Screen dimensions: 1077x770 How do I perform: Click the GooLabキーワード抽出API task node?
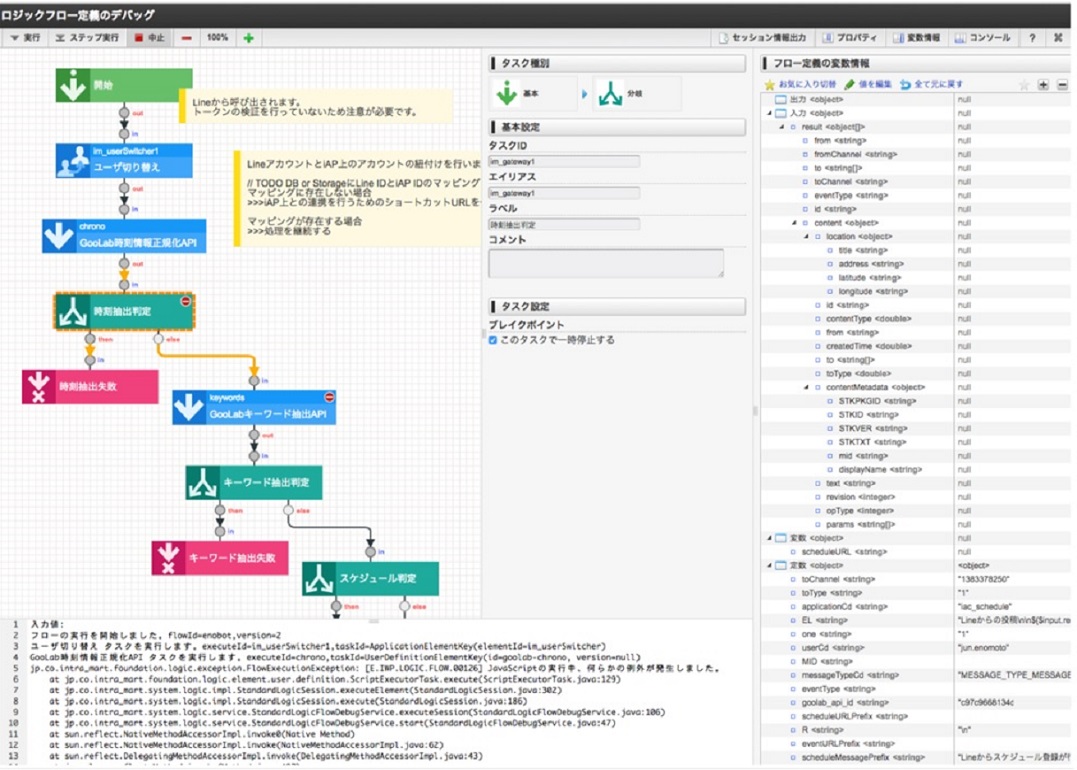click(253, 407)
